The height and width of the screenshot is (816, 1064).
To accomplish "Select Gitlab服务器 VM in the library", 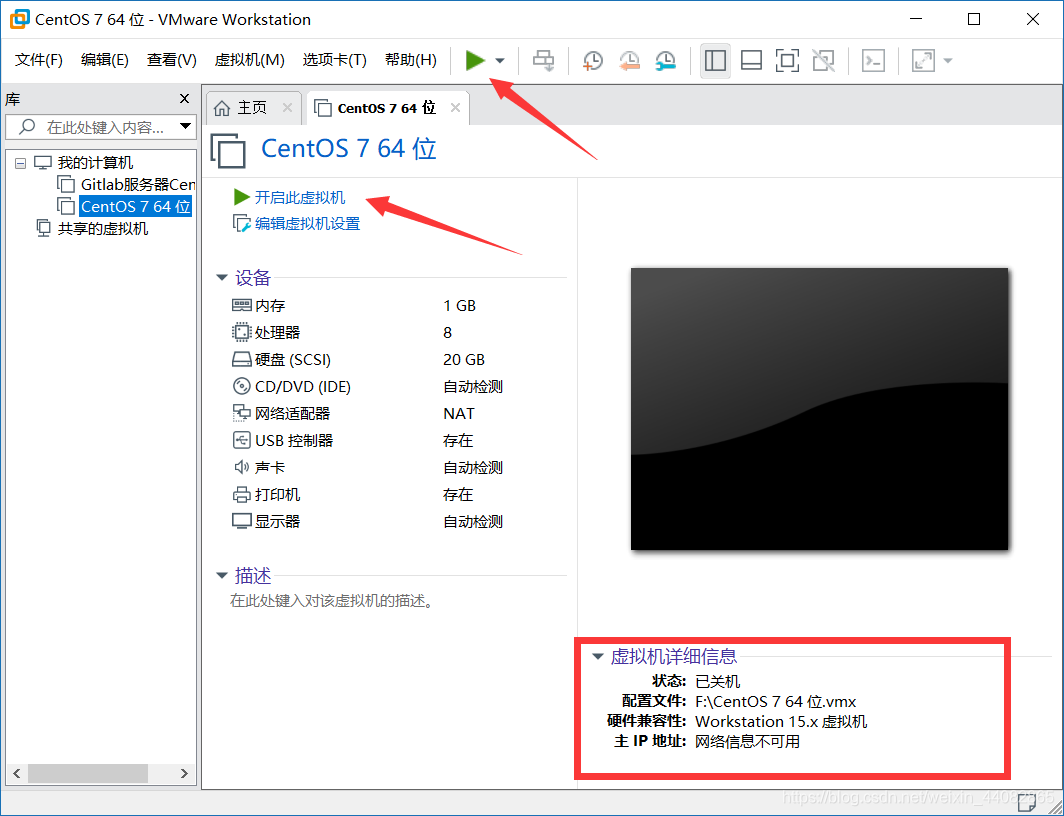I will [126, 184].
